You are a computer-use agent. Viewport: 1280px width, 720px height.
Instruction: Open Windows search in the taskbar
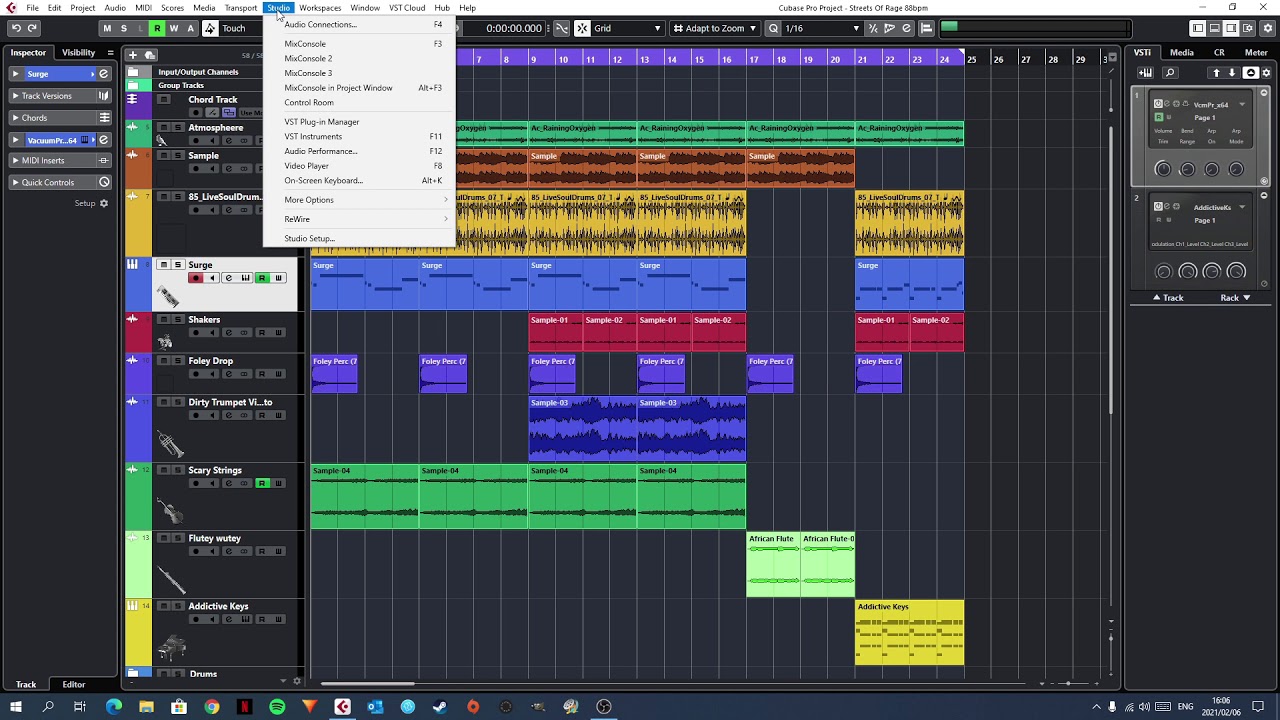coord(47,707)
